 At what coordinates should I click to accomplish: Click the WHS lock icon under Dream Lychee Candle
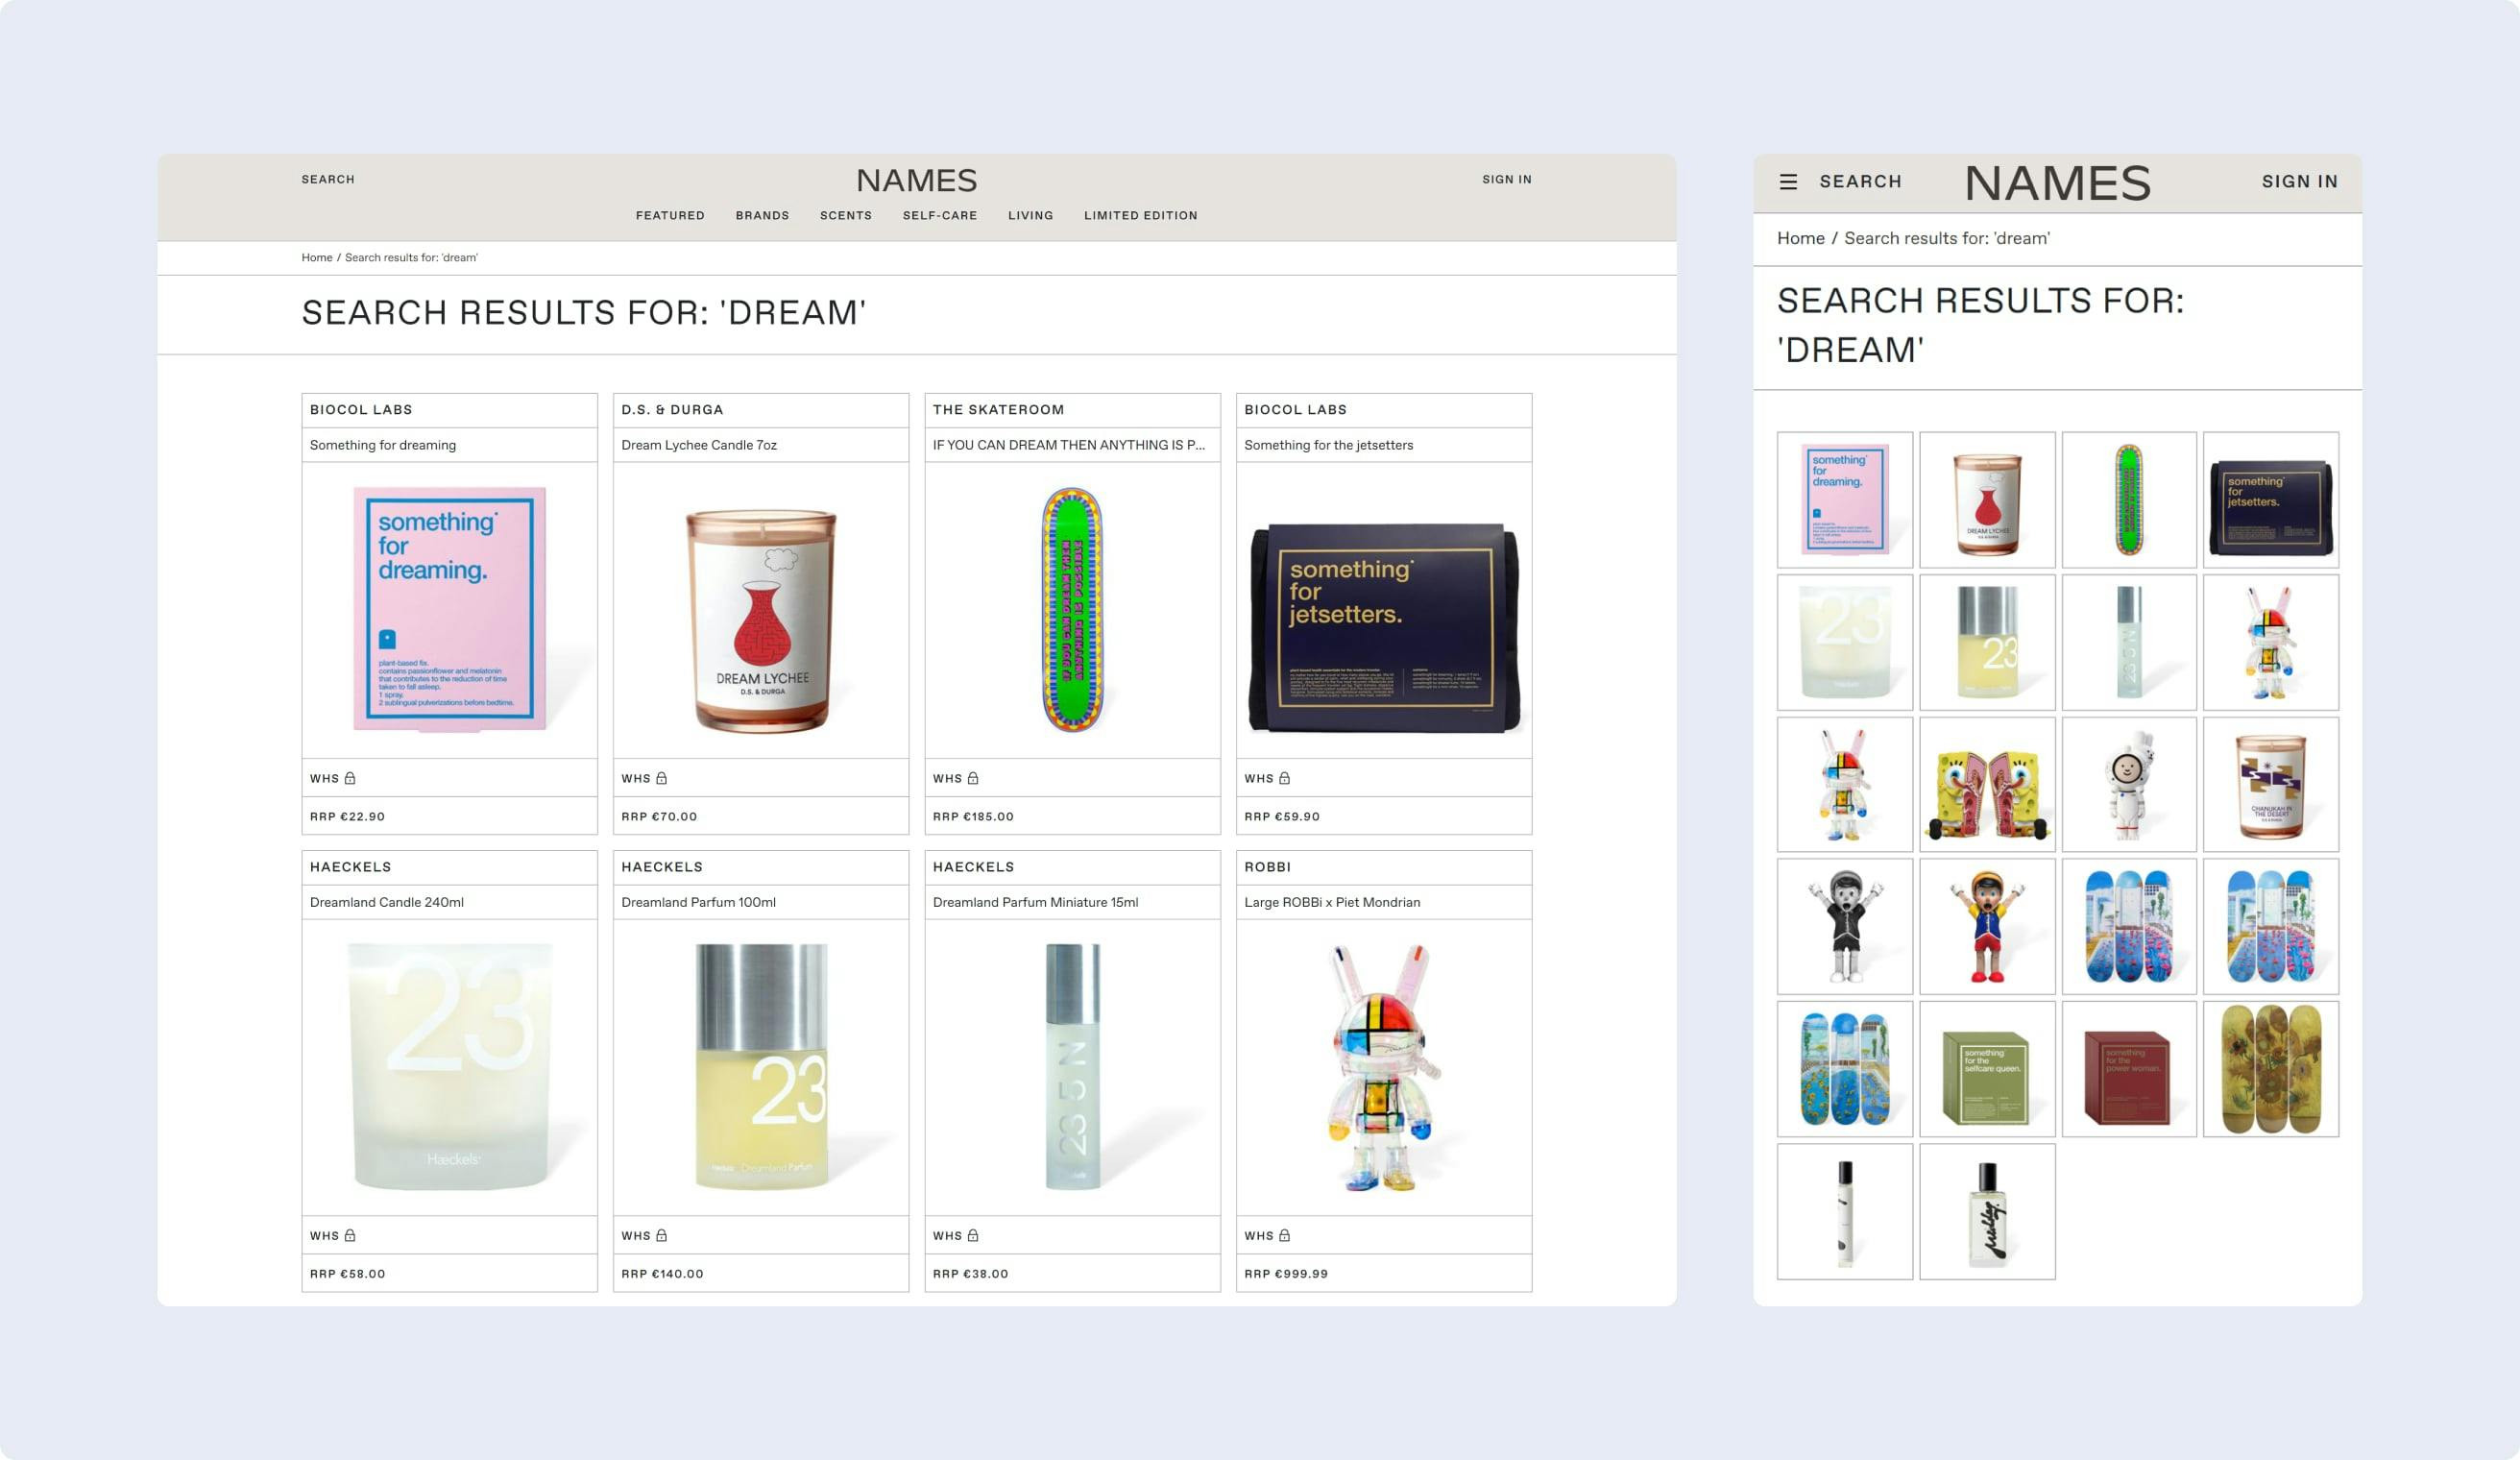(x=661, y=778)
